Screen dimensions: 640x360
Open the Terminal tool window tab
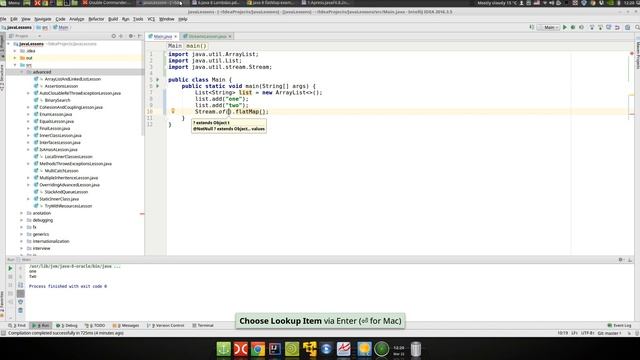(x=203, y=325)
